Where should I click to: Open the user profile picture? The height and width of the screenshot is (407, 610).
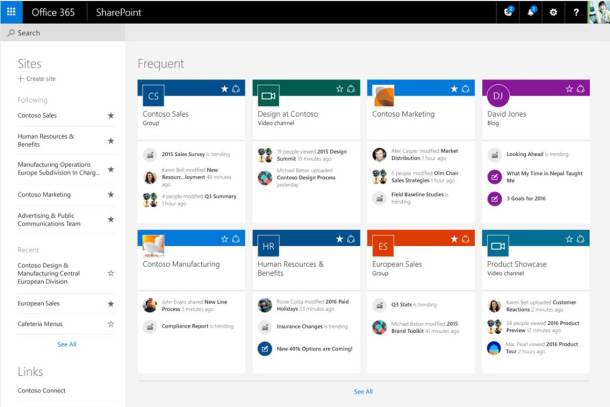pos(599,12)
